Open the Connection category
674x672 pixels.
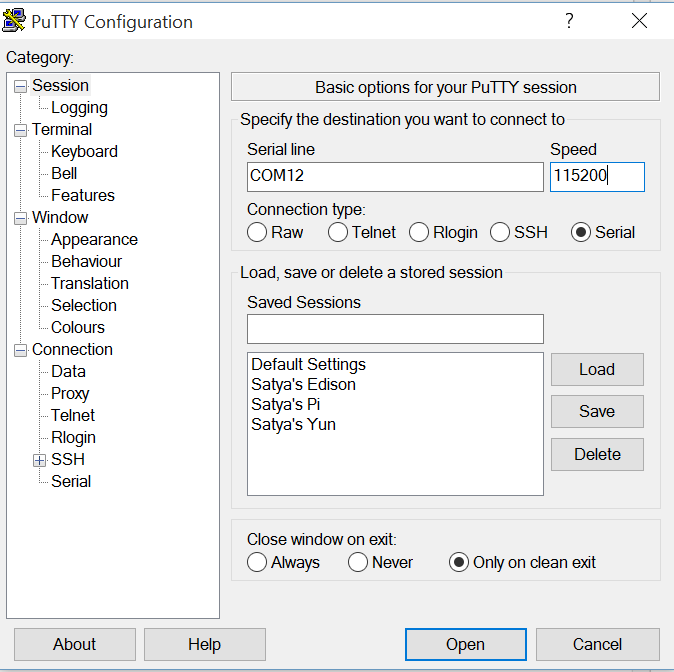(x=72, y=349)
